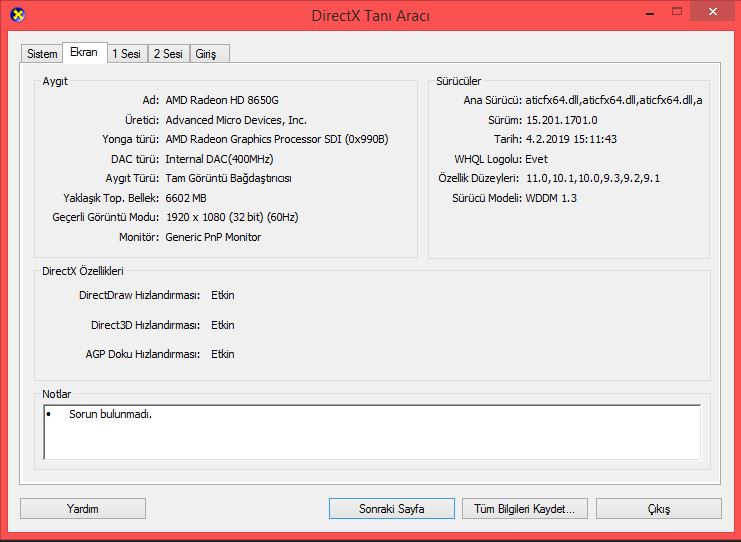Click Etkin next to DirectDraw Hızlandırması

(x=223, y=295)
